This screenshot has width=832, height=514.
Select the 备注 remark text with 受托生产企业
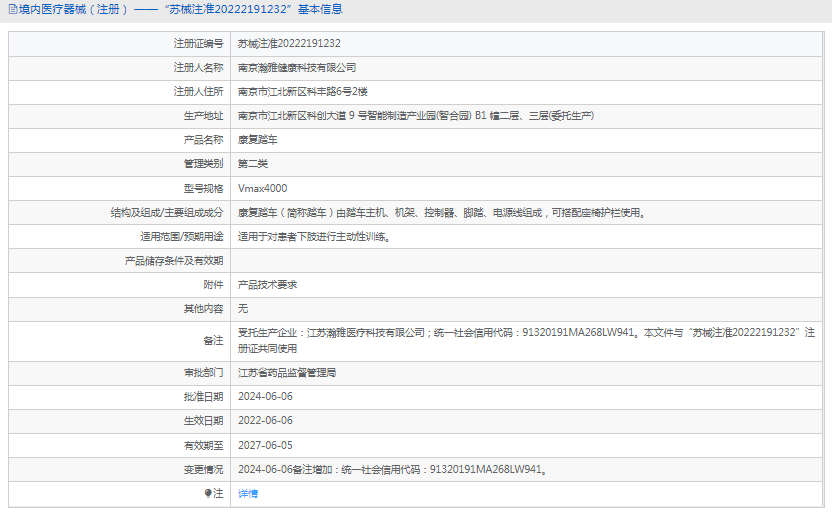point(526,341)
